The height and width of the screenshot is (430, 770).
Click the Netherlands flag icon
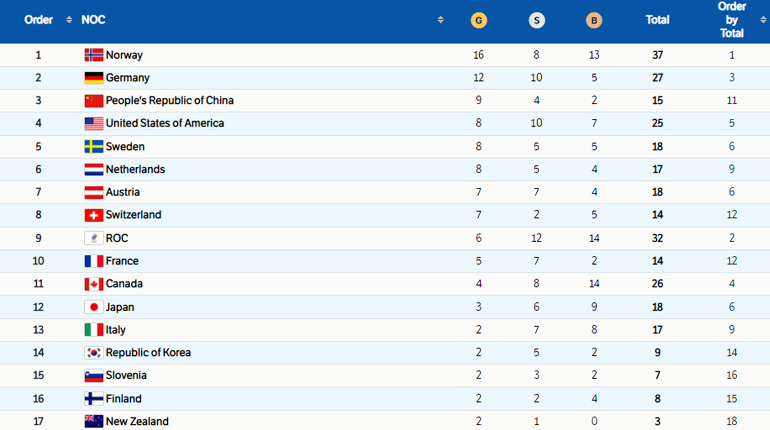[x=94, y=169]
